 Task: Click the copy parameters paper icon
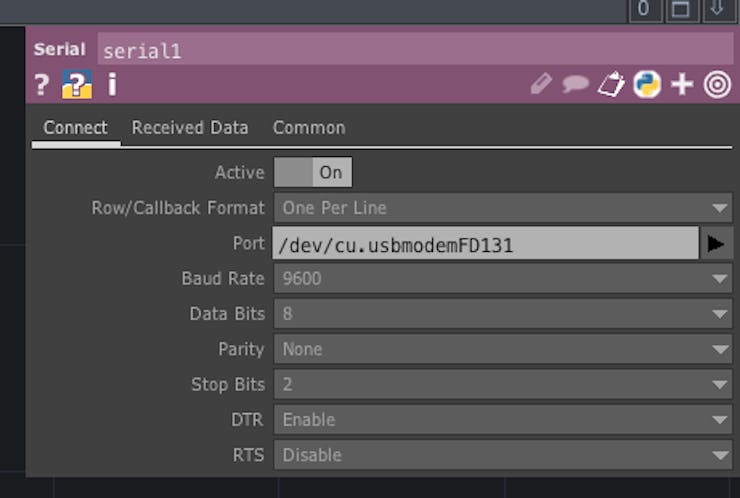611,85
